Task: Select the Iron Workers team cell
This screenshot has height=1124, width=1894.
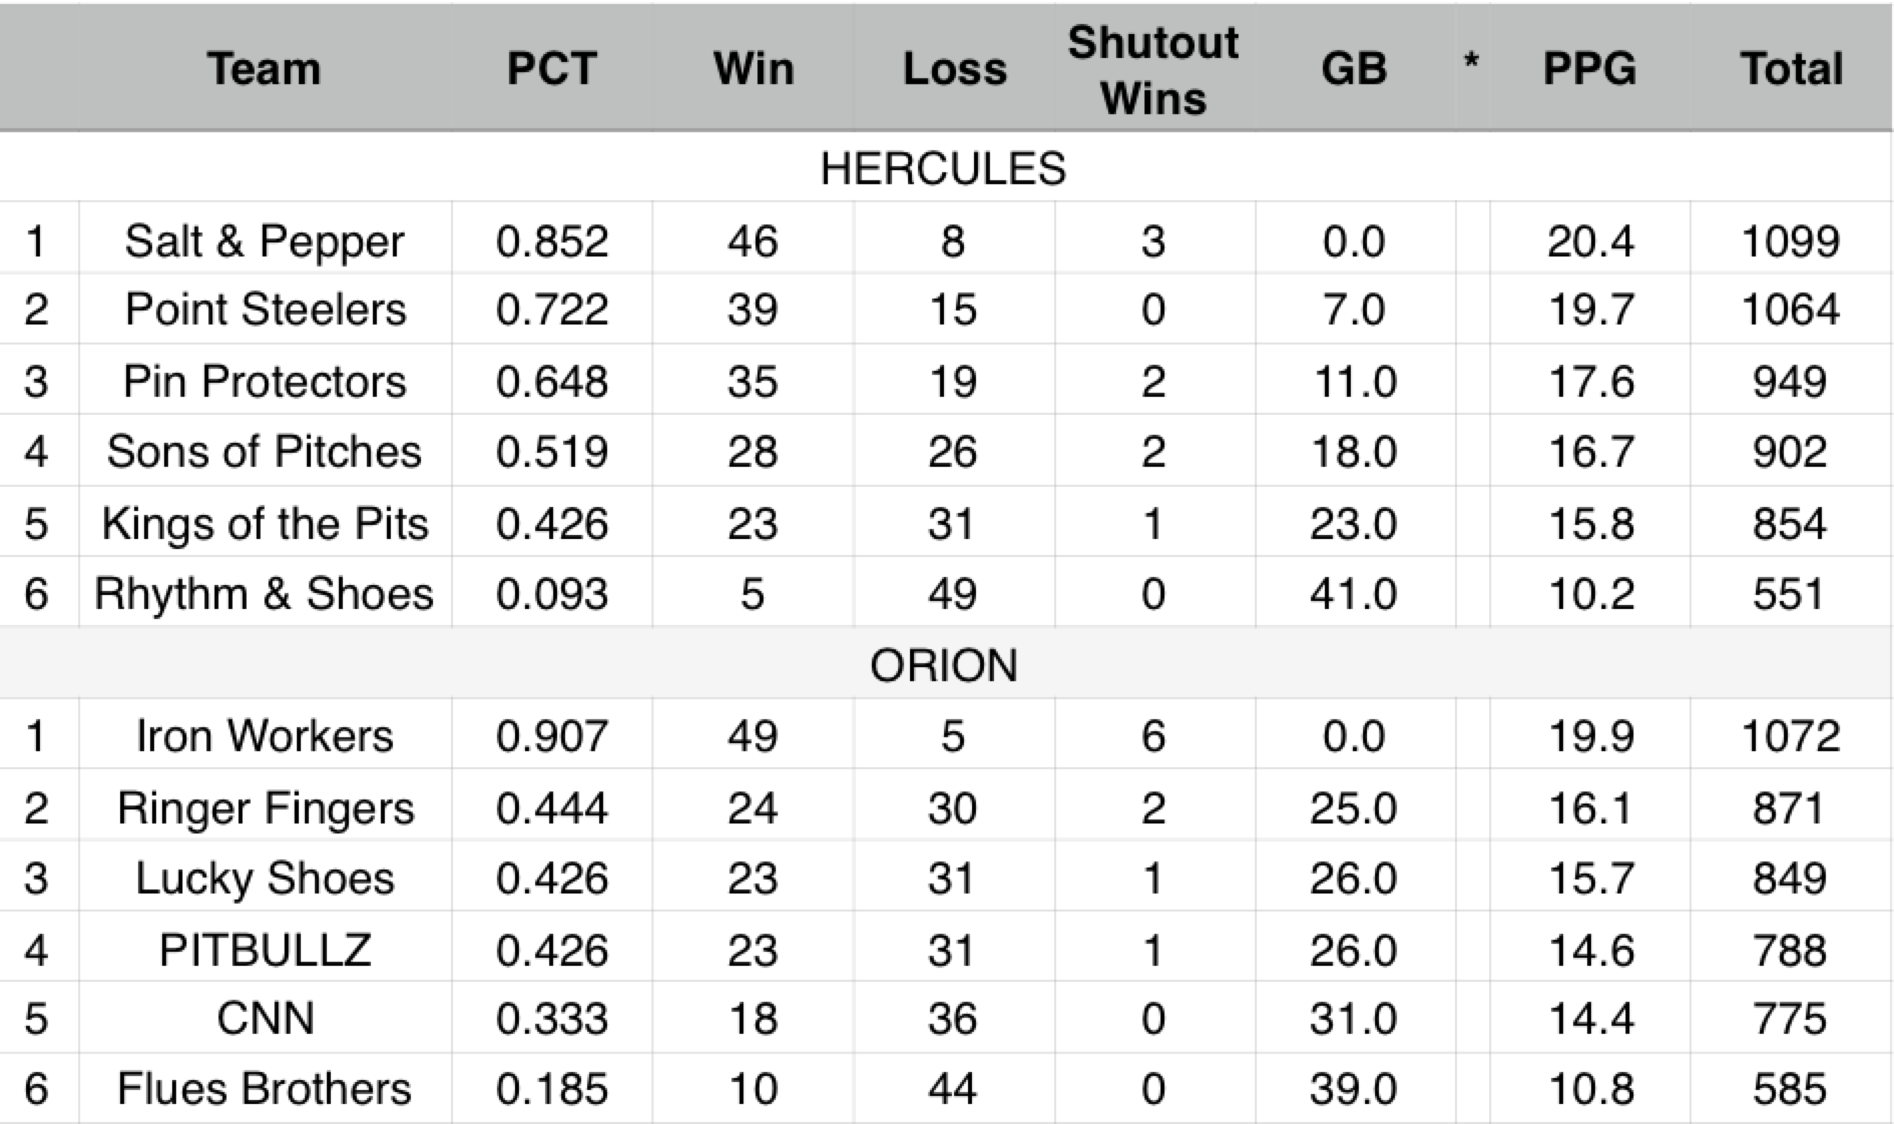Action: [264, 736]
